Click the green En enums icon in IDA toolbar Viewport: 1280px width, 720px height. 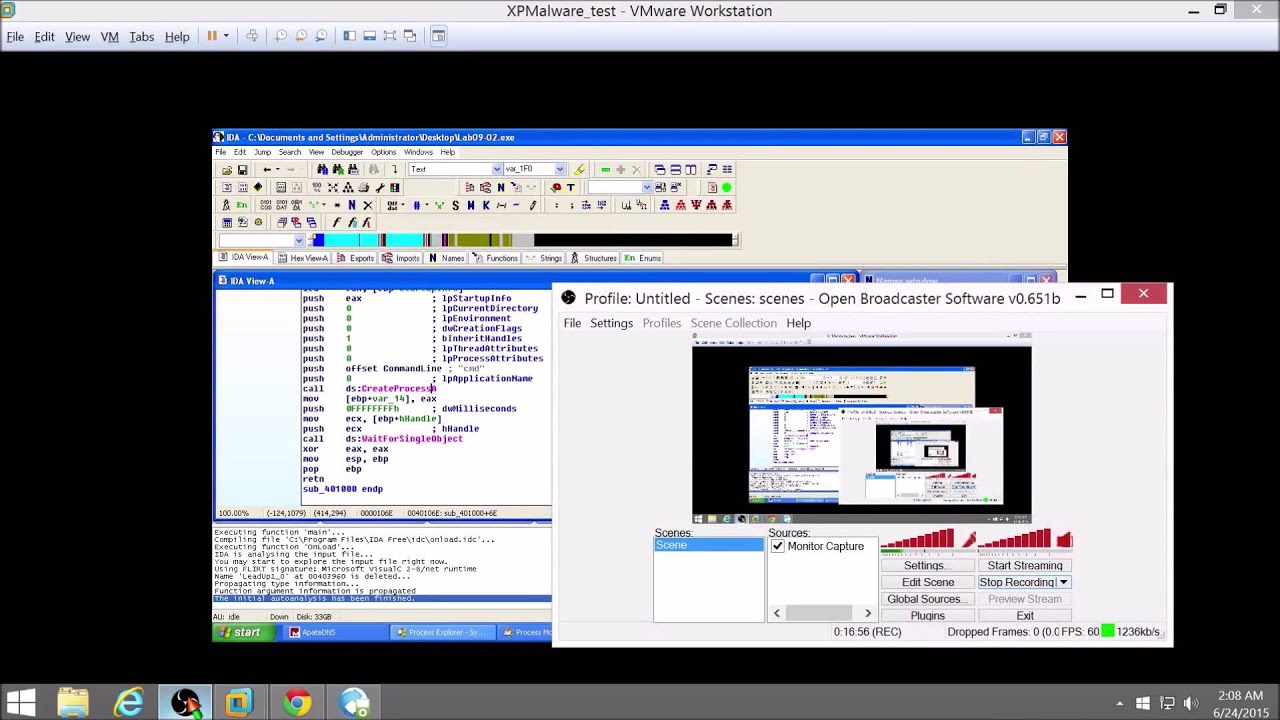click(242, 205)
